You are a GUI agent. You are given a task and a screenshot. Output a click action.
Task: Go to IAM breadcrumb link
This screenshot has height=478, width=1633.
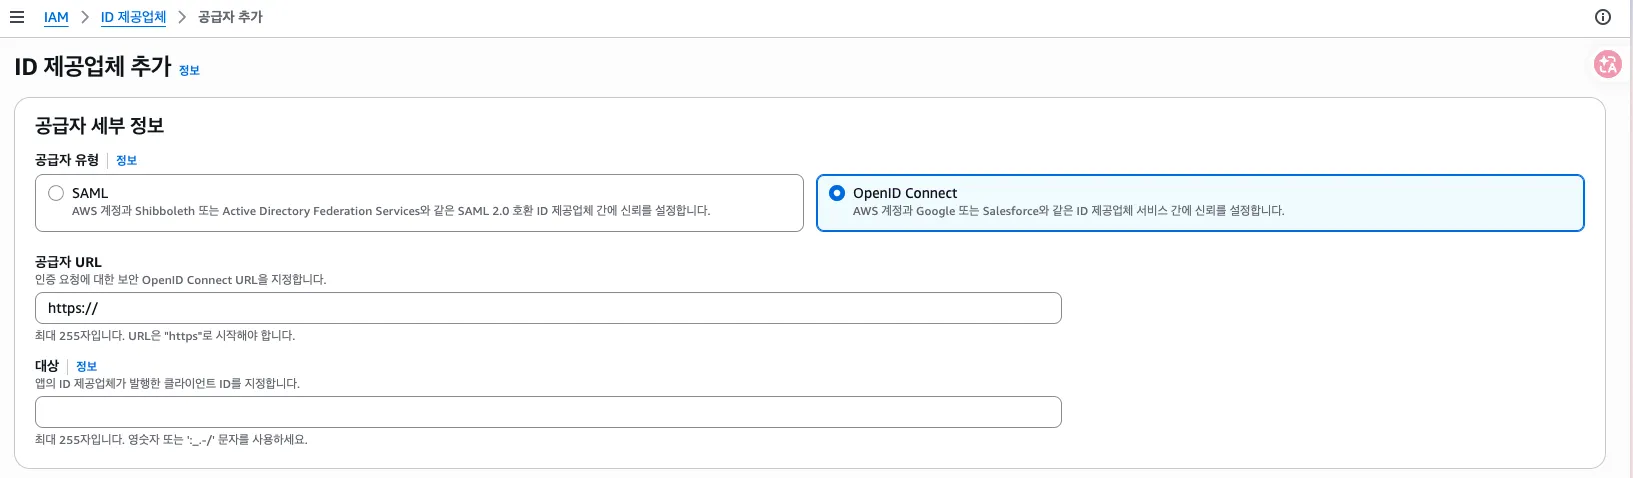pyautogui.click(x=56, y=17)
